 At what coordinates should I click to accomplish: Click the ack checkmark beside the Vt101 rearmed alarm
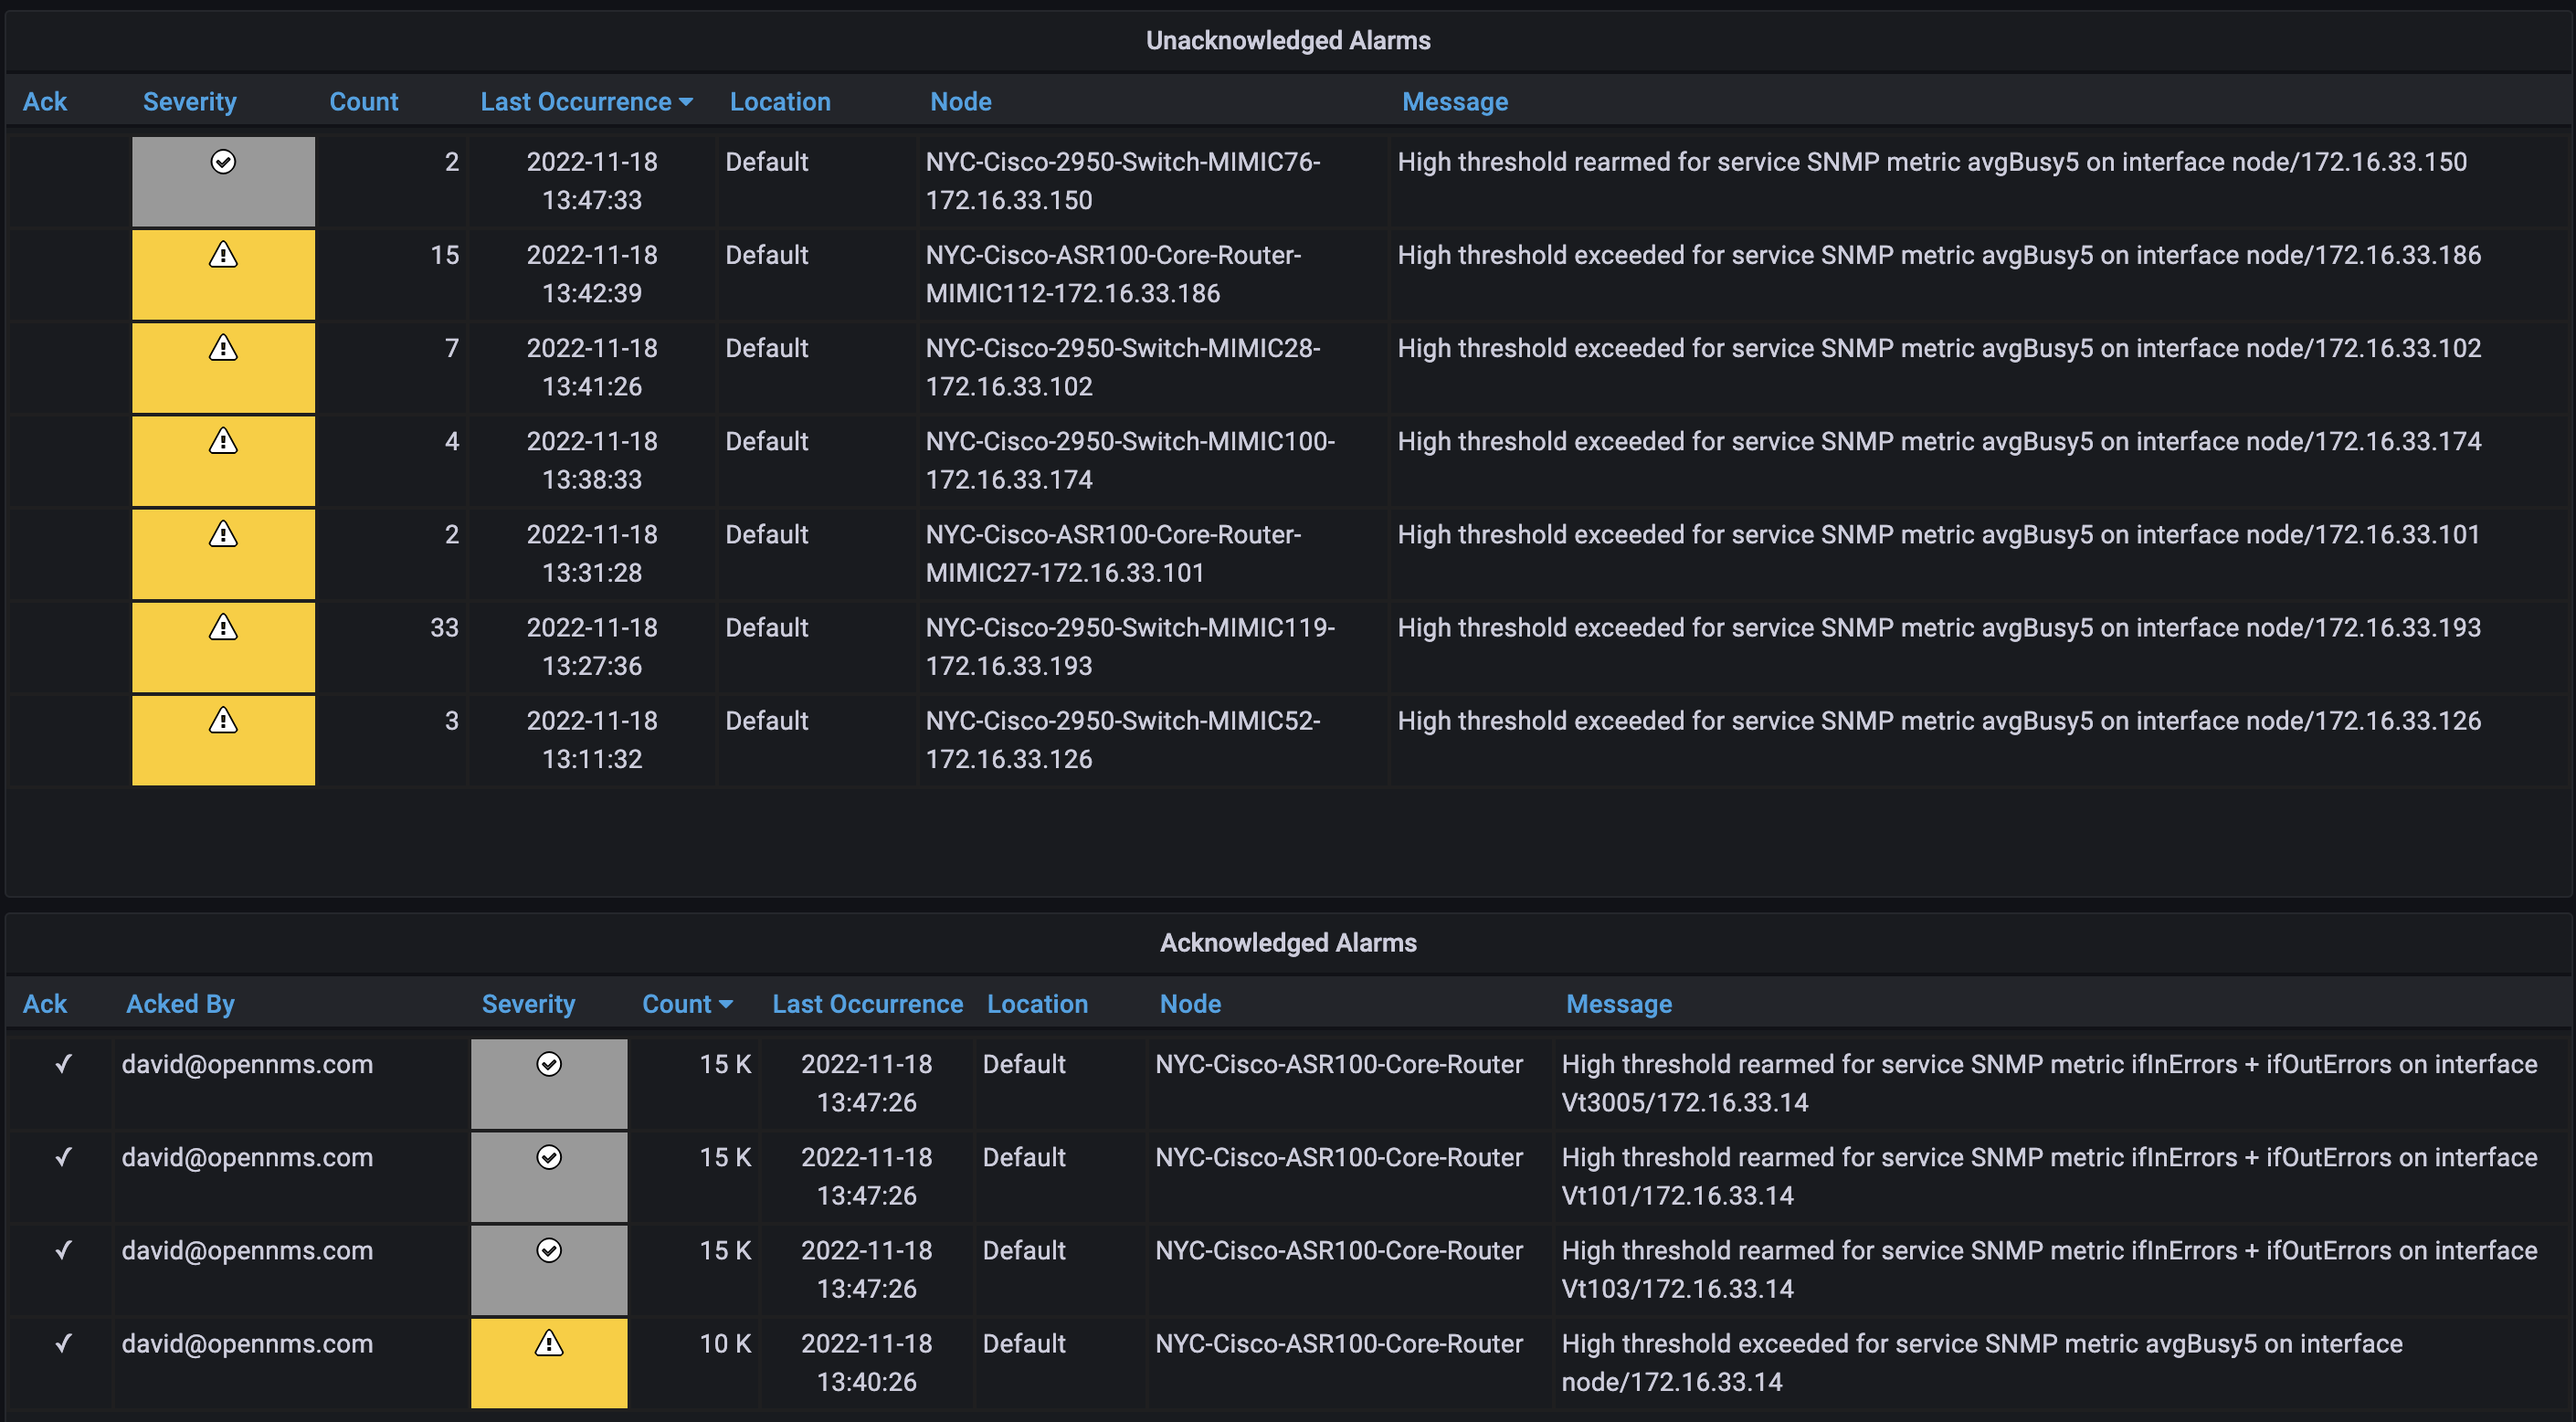pyautogui.click(x=64, y=1158)
